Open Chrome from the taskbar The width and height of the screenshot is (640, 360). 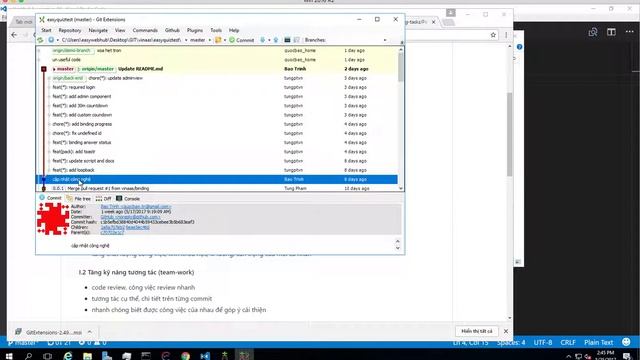click(185, 356)
